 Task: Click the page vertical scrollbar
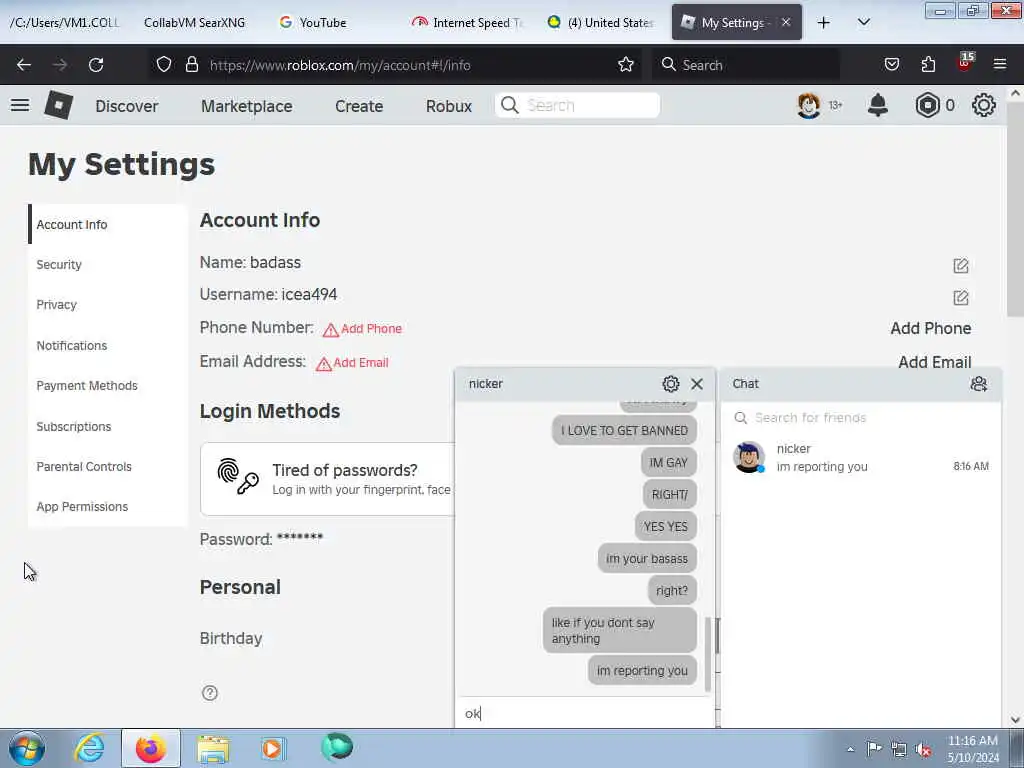[1016, 209]
